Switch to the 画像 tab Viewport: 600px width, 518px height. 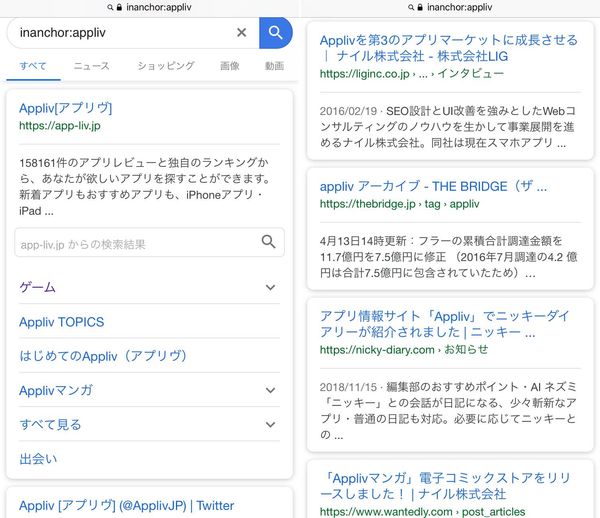click(x=230, y=66)
